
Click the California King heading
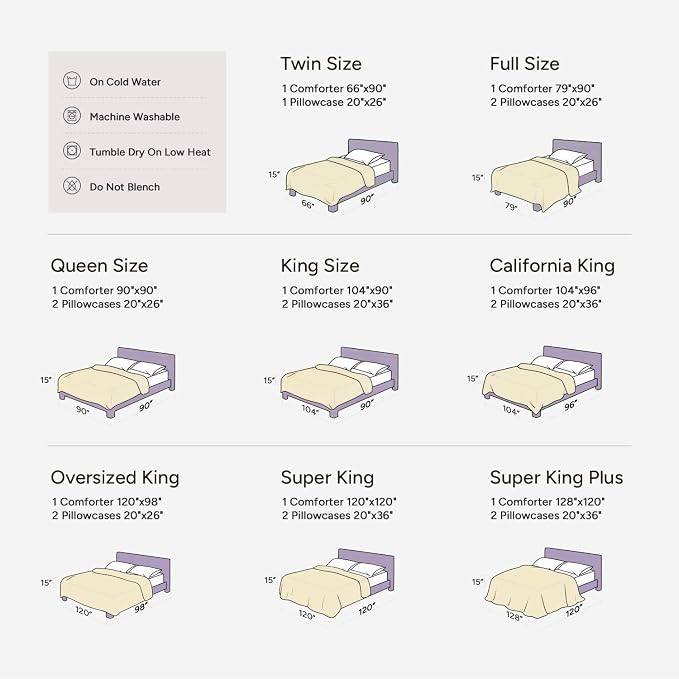(x=552, y=266)
